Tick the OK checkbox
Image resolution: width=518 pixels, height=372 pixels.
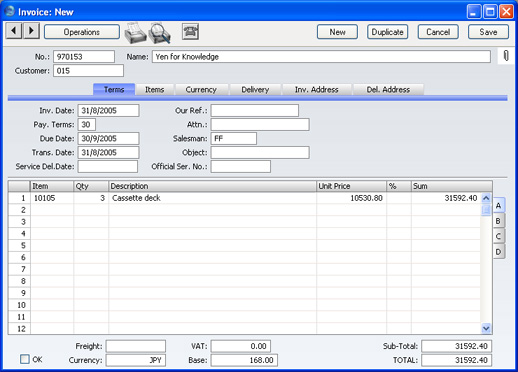click(x=25, y=359)
